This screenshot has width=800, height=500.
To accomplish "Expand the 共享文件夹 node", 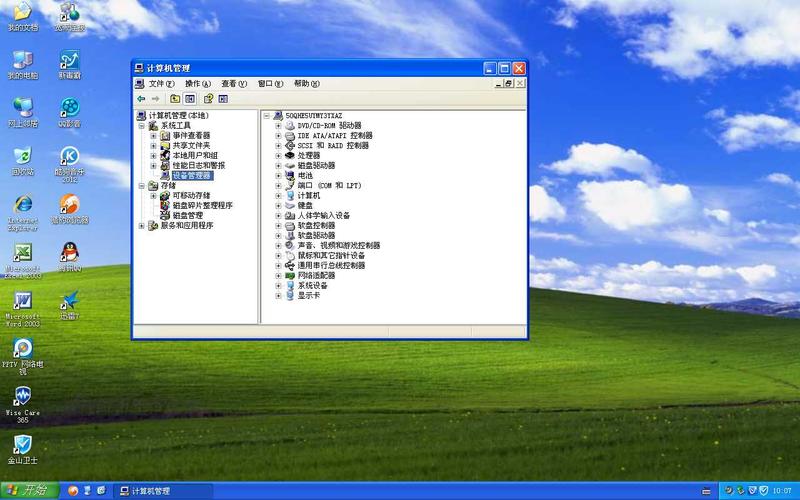I will (153, 145).
